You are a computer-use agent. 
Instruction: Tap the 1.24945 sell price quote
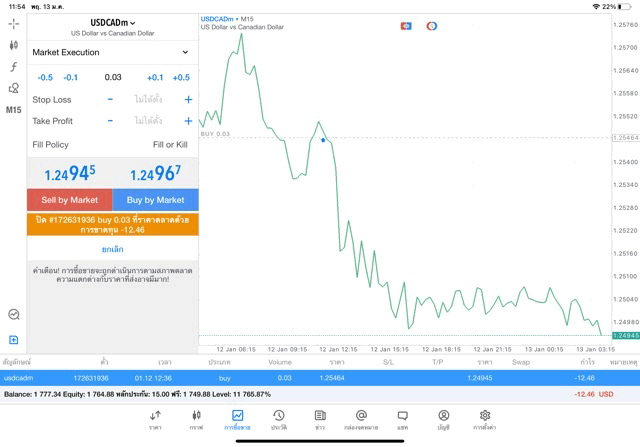[70, 173]
